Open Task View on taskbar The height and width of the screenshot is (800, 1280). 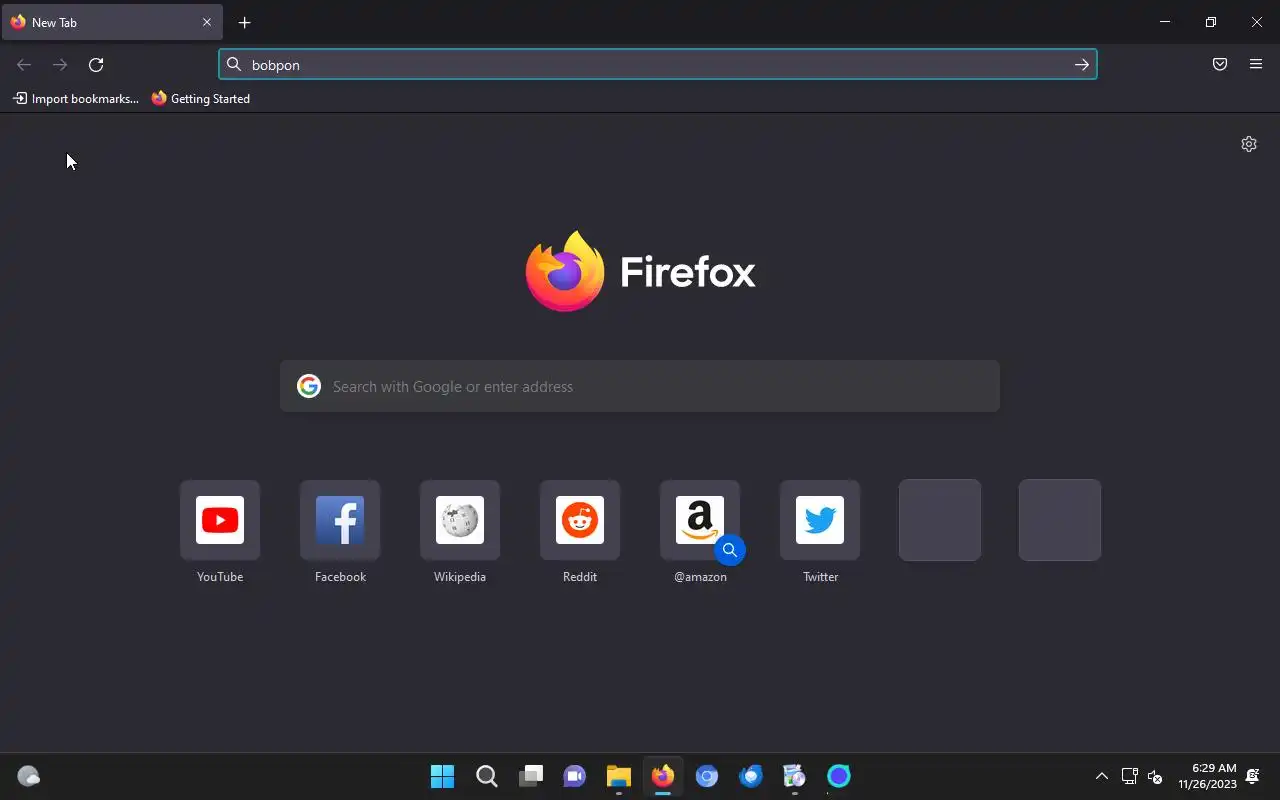click(531, 776)
